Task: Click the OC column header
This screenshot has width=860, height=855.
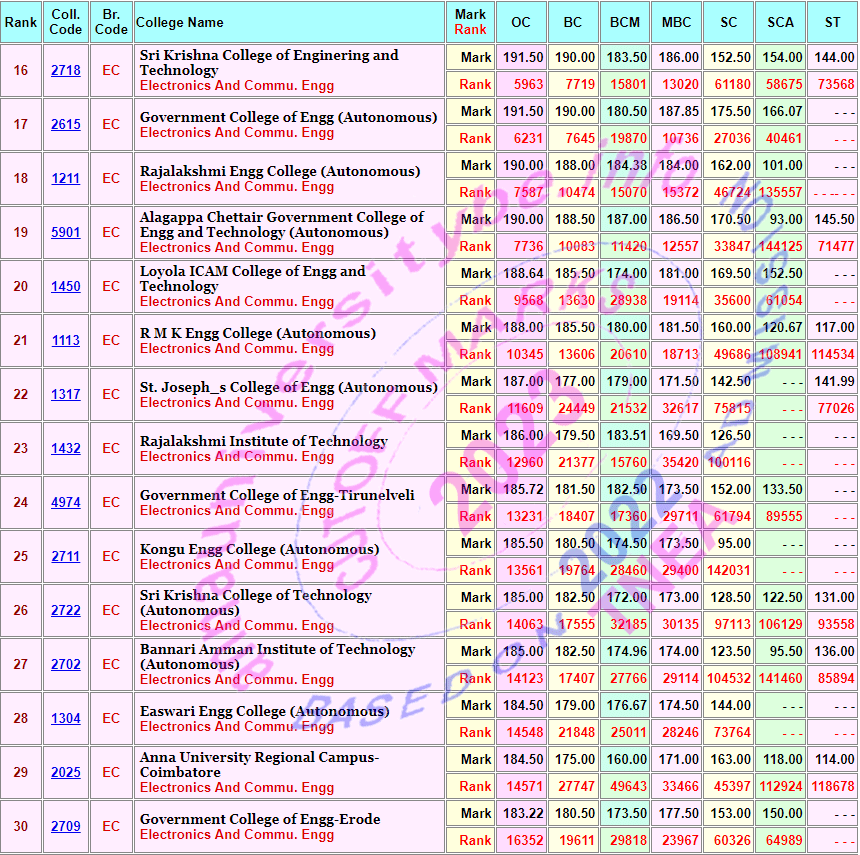Action: (x=521, y=22)
